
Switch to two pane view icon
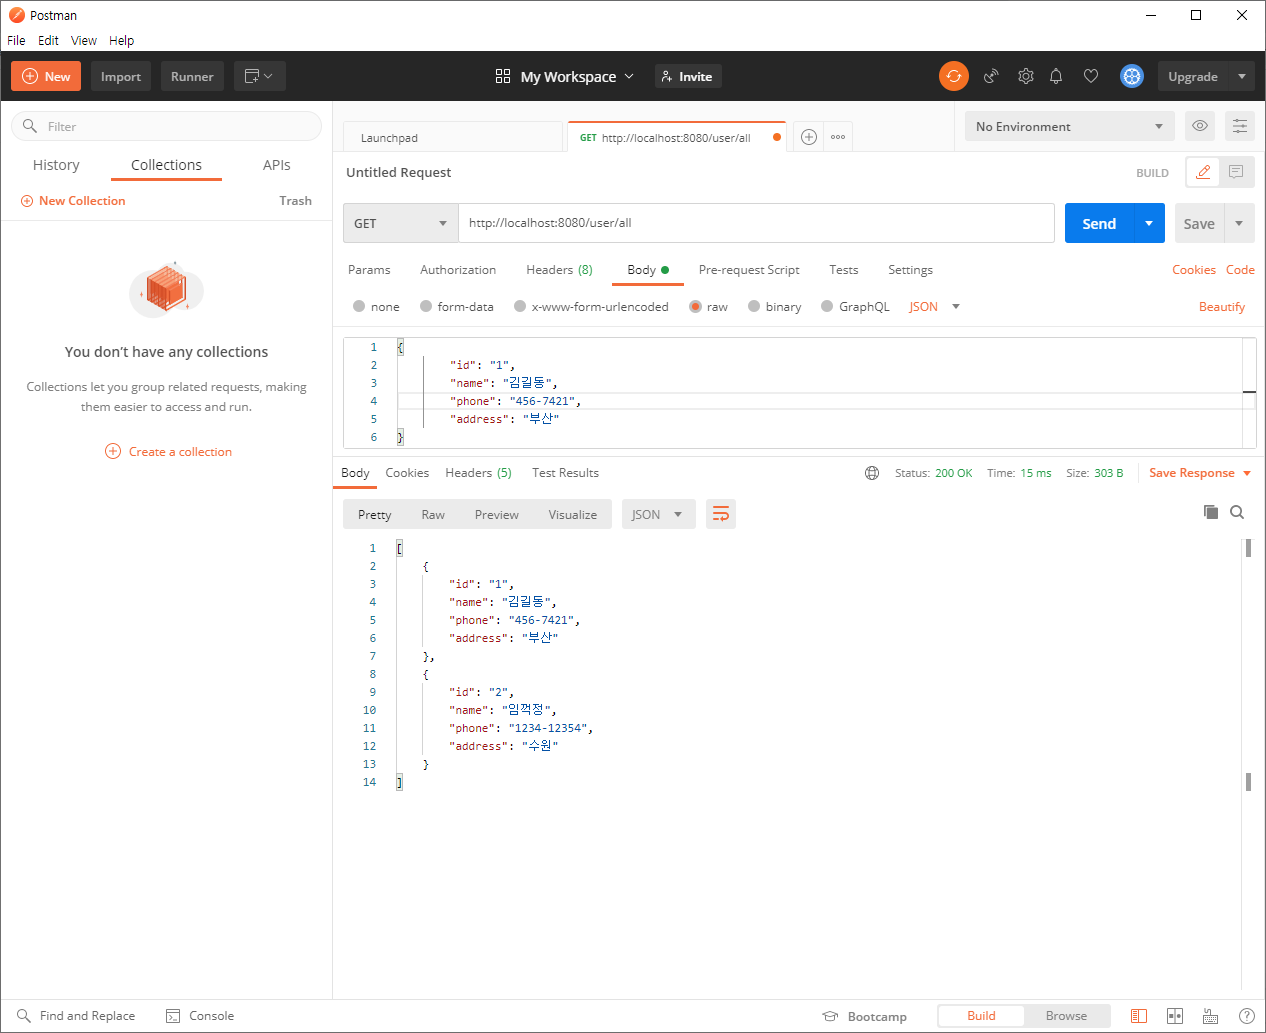click(1175, 1016)
